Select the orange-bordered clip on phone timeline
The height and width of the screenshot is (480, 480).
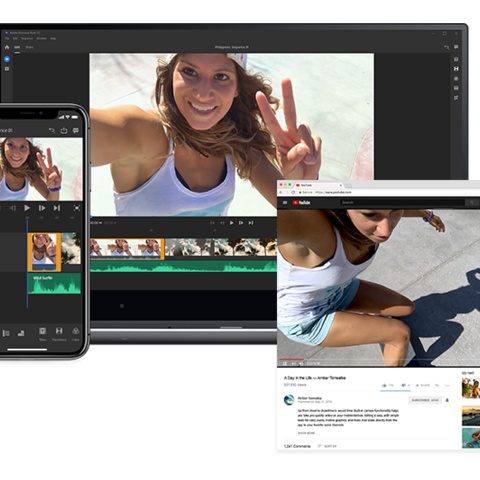tap(44, 252)
